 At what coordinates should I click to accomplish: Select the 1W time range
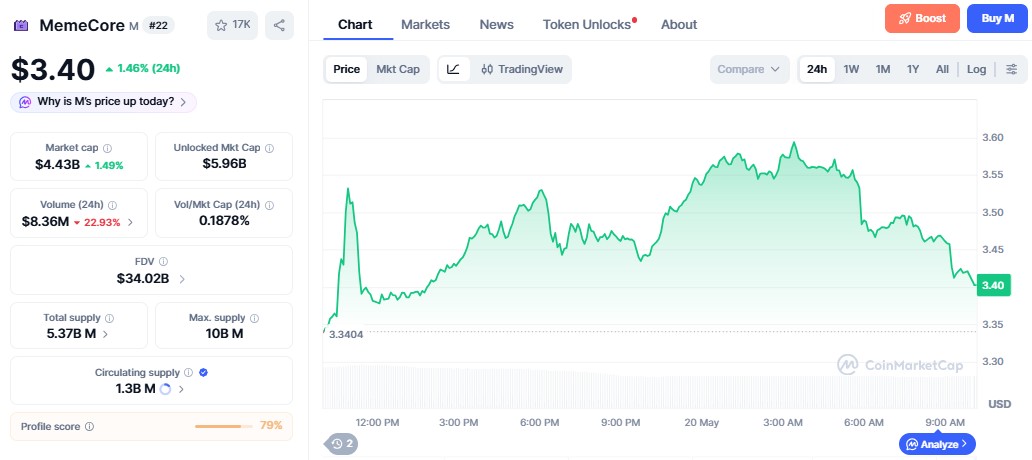click(x=851, y=69)
